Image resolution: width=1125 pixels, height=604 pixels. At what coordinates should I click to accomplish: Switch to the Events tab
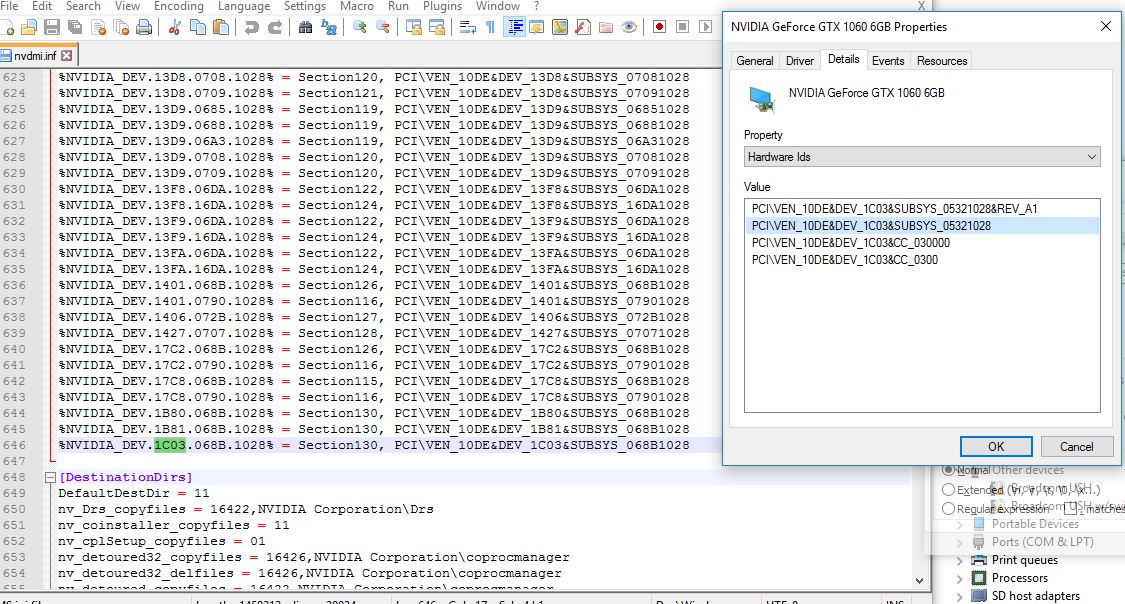click(x=888, y=61)
